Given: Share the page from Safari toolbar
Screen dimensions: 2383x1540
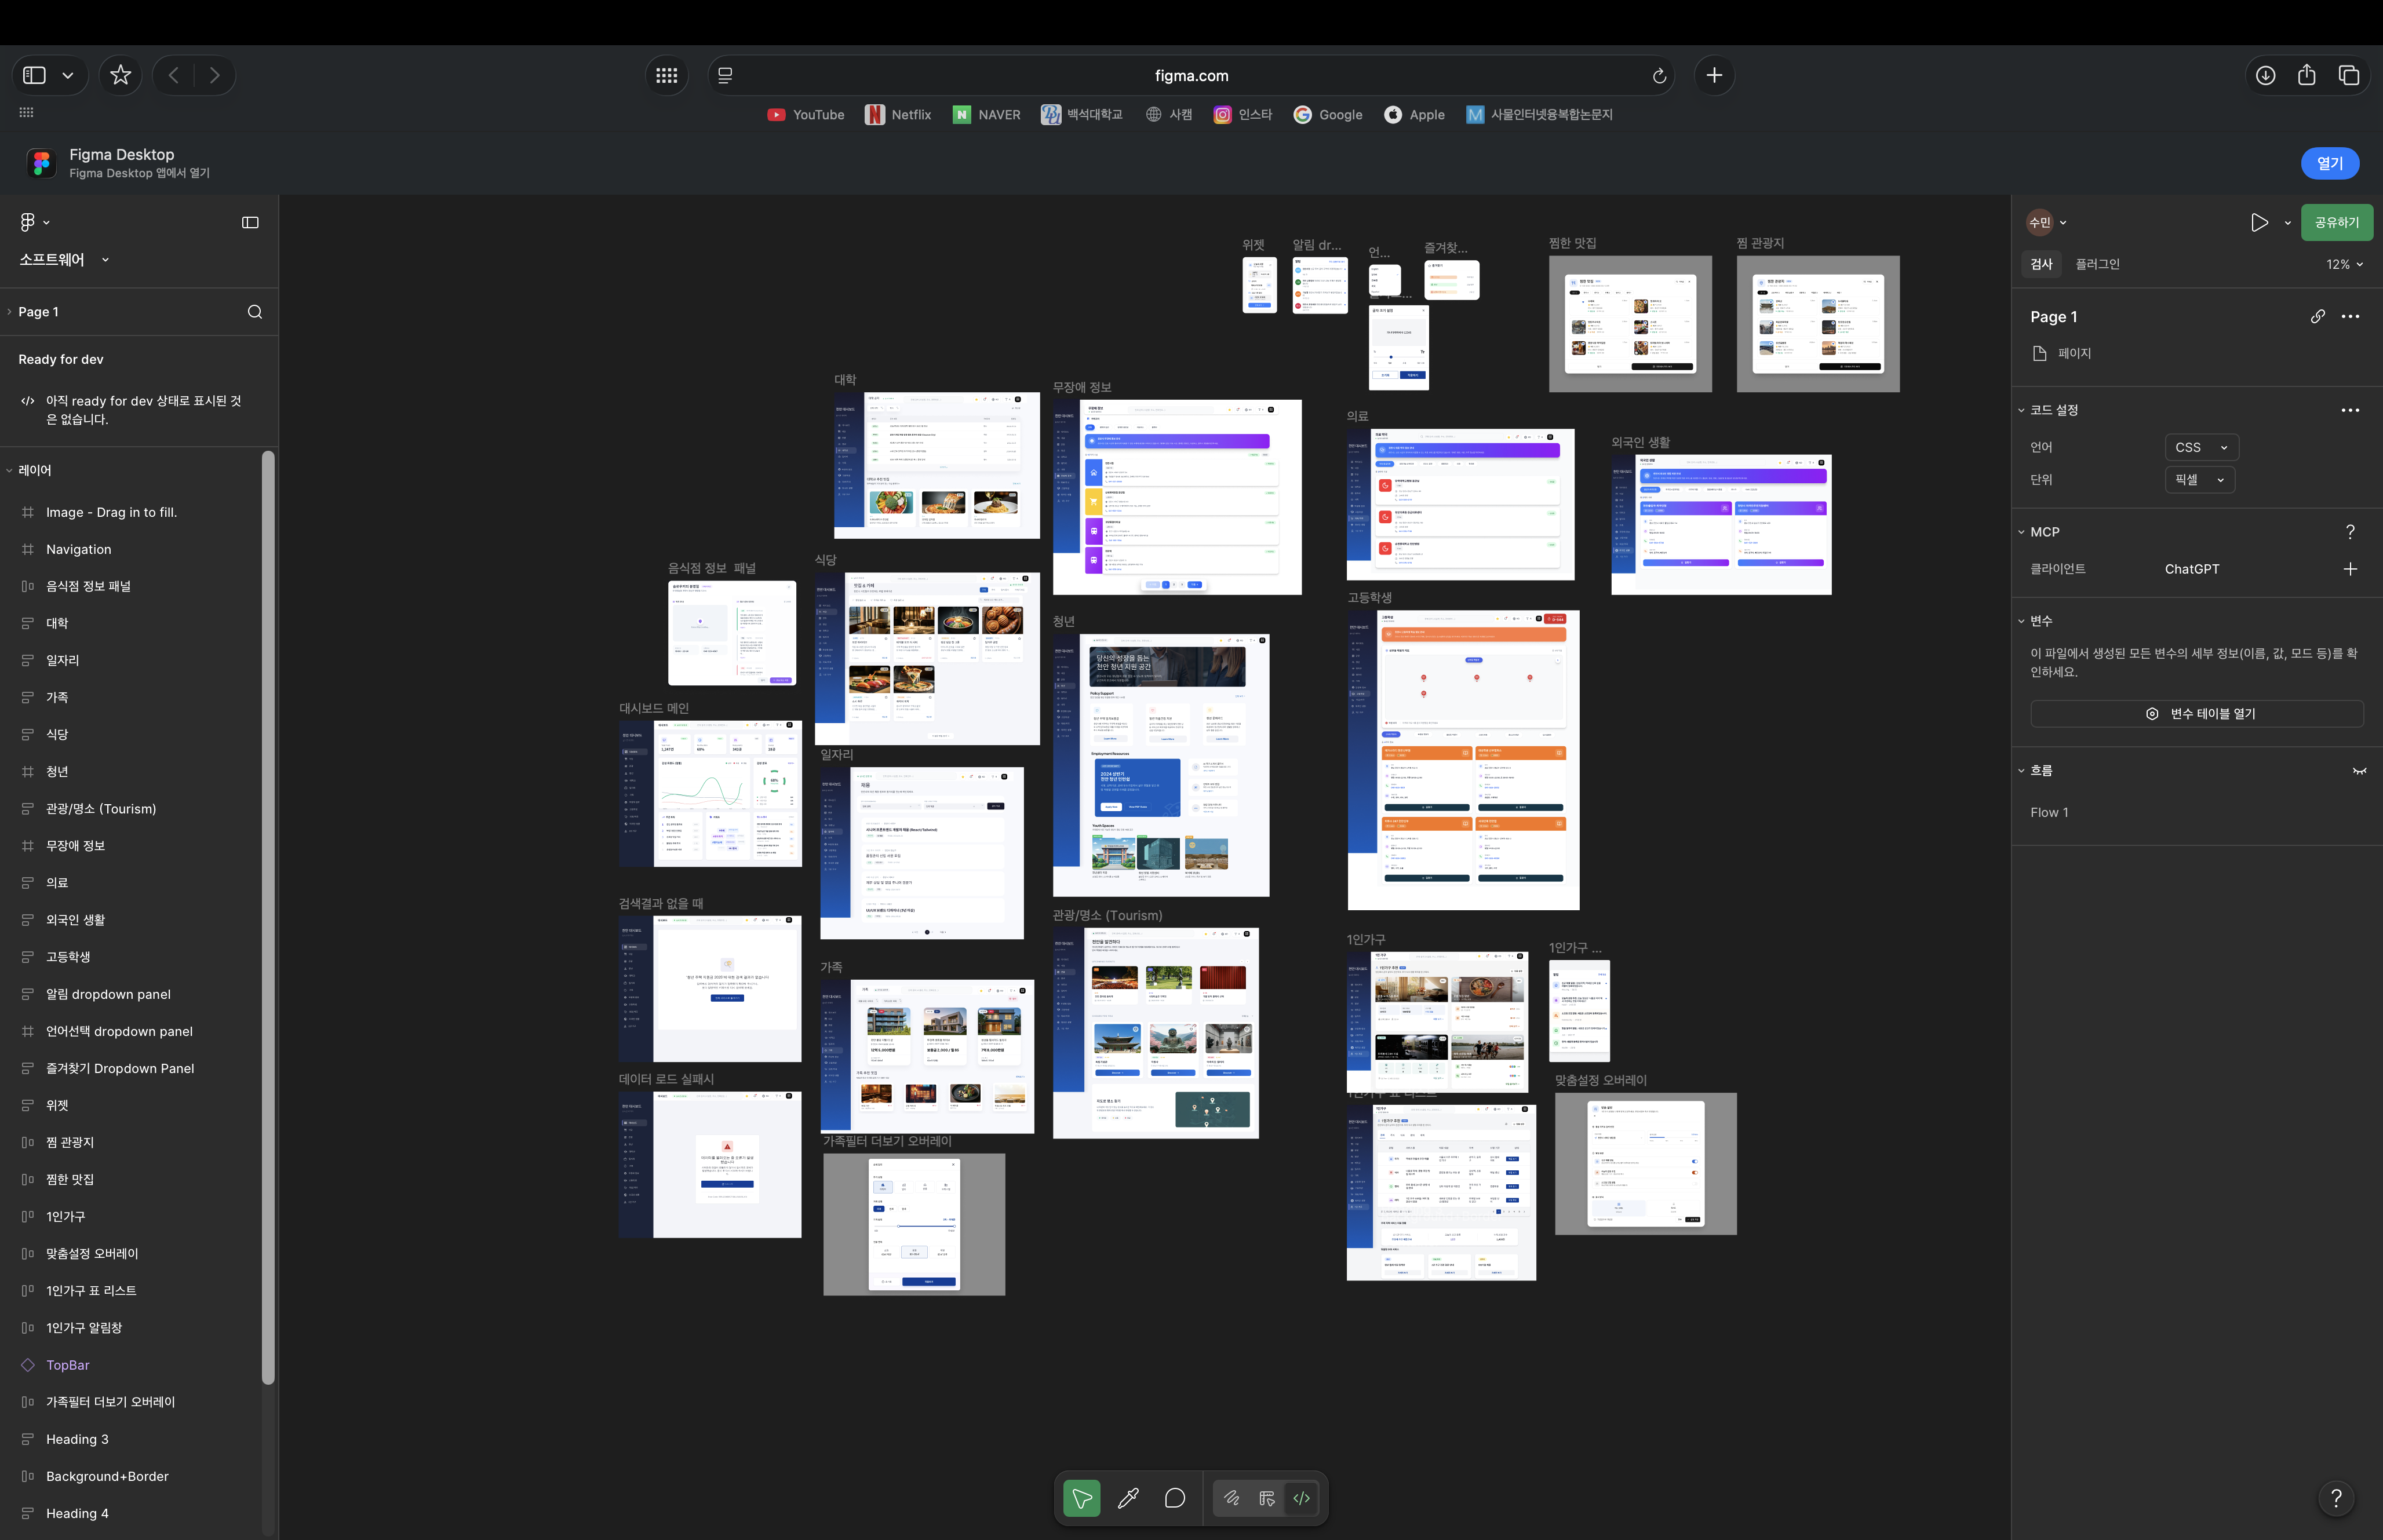Looking at the screenshot, I should 2307,75.
